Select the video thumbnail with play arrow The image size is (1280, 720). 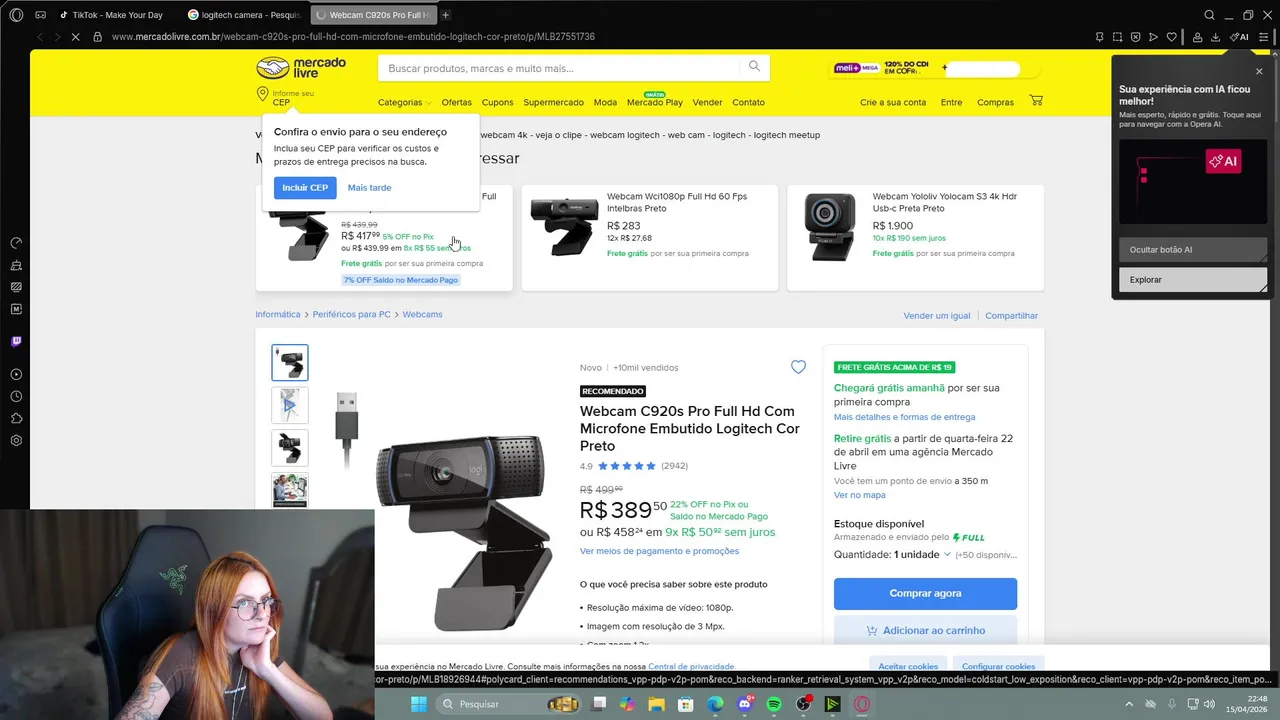290,405
